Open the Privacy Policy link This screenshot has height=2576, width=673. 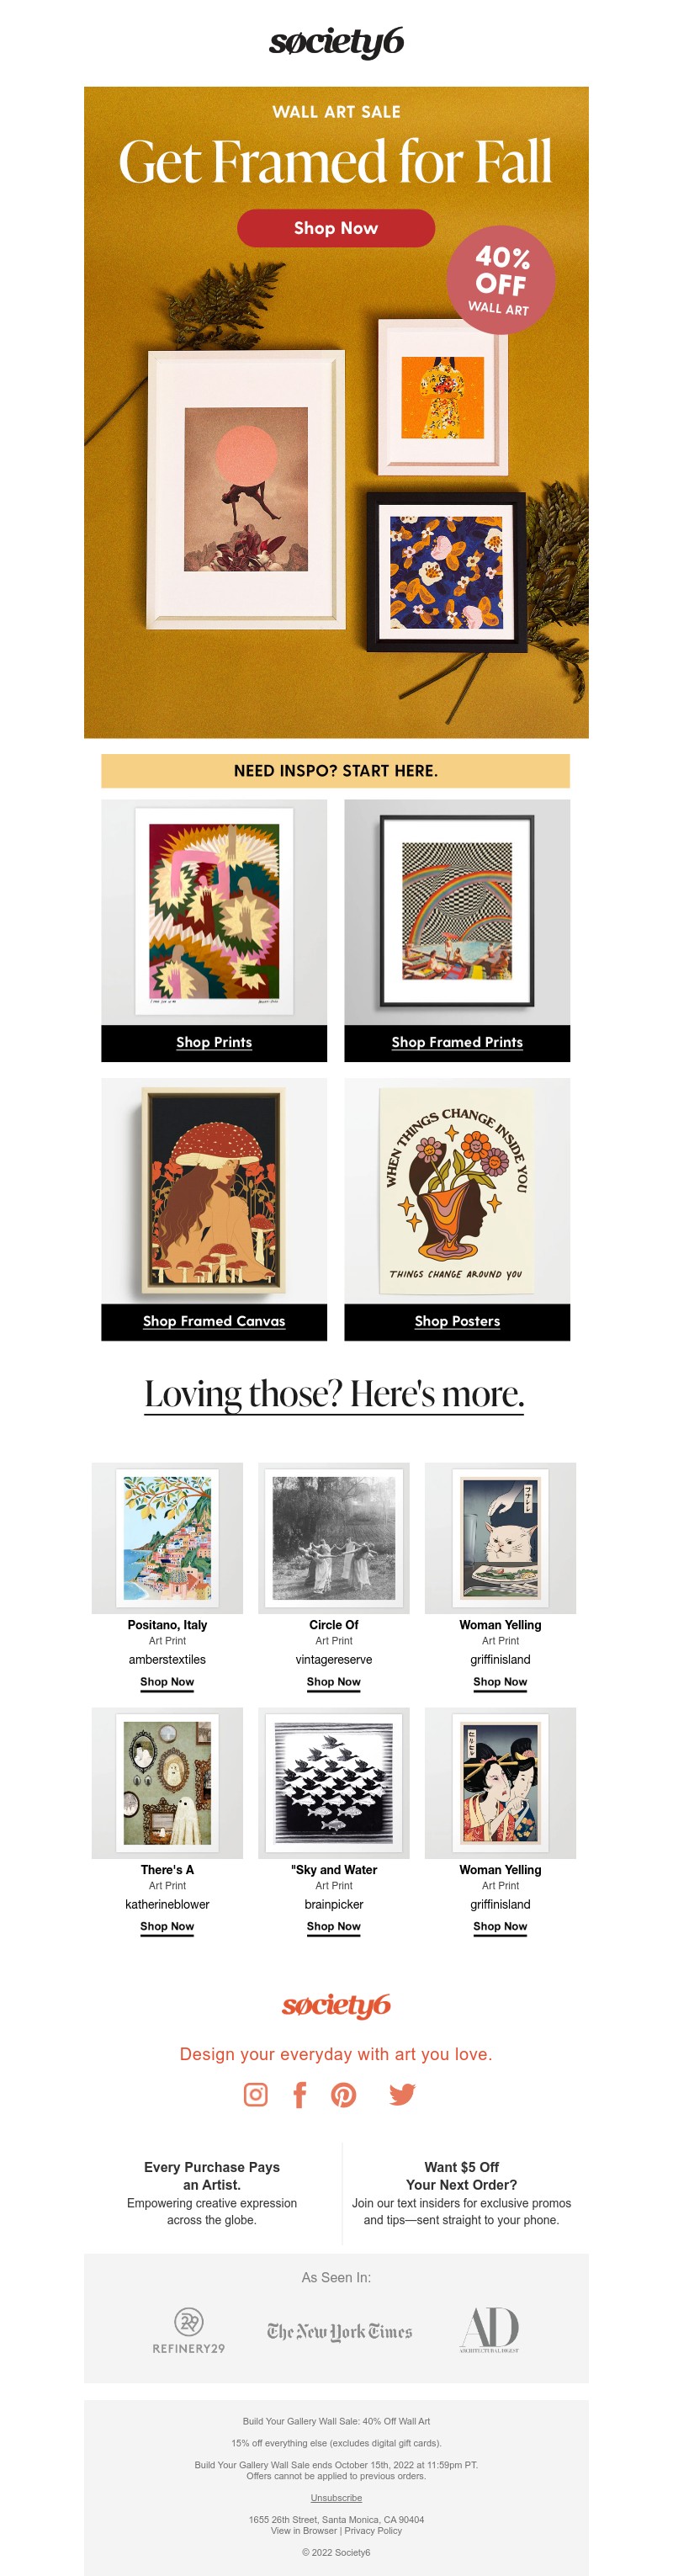(x=373, y=2531)
